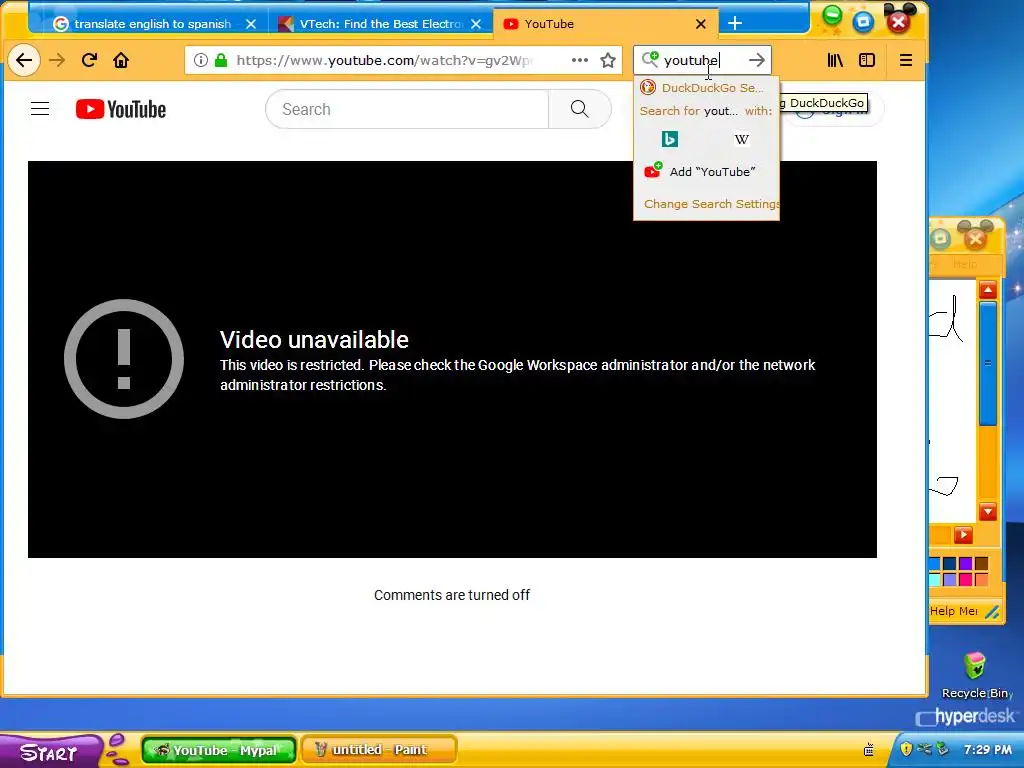Submit the search bar query arrow
Screen dimensions: 1024x768
756,60
